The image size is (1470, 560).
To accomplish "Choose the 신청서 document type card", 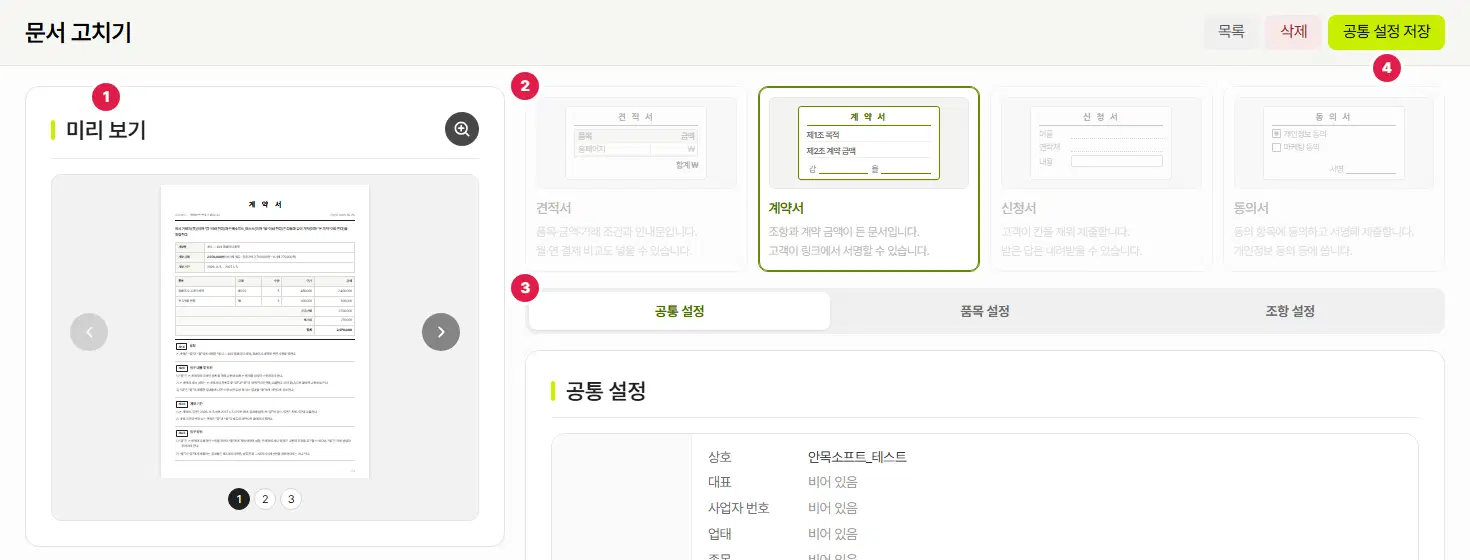I will click(1101, 179).
